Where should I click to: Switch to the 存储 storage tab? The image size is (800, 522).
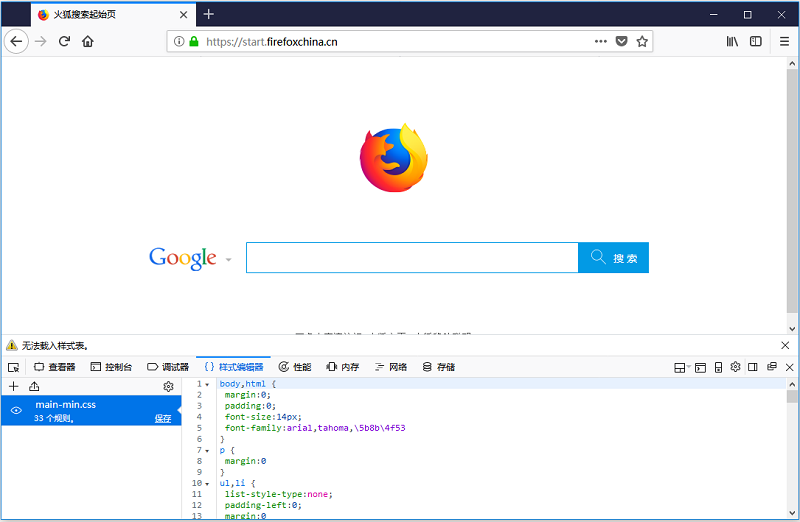(x=439, y=367)
